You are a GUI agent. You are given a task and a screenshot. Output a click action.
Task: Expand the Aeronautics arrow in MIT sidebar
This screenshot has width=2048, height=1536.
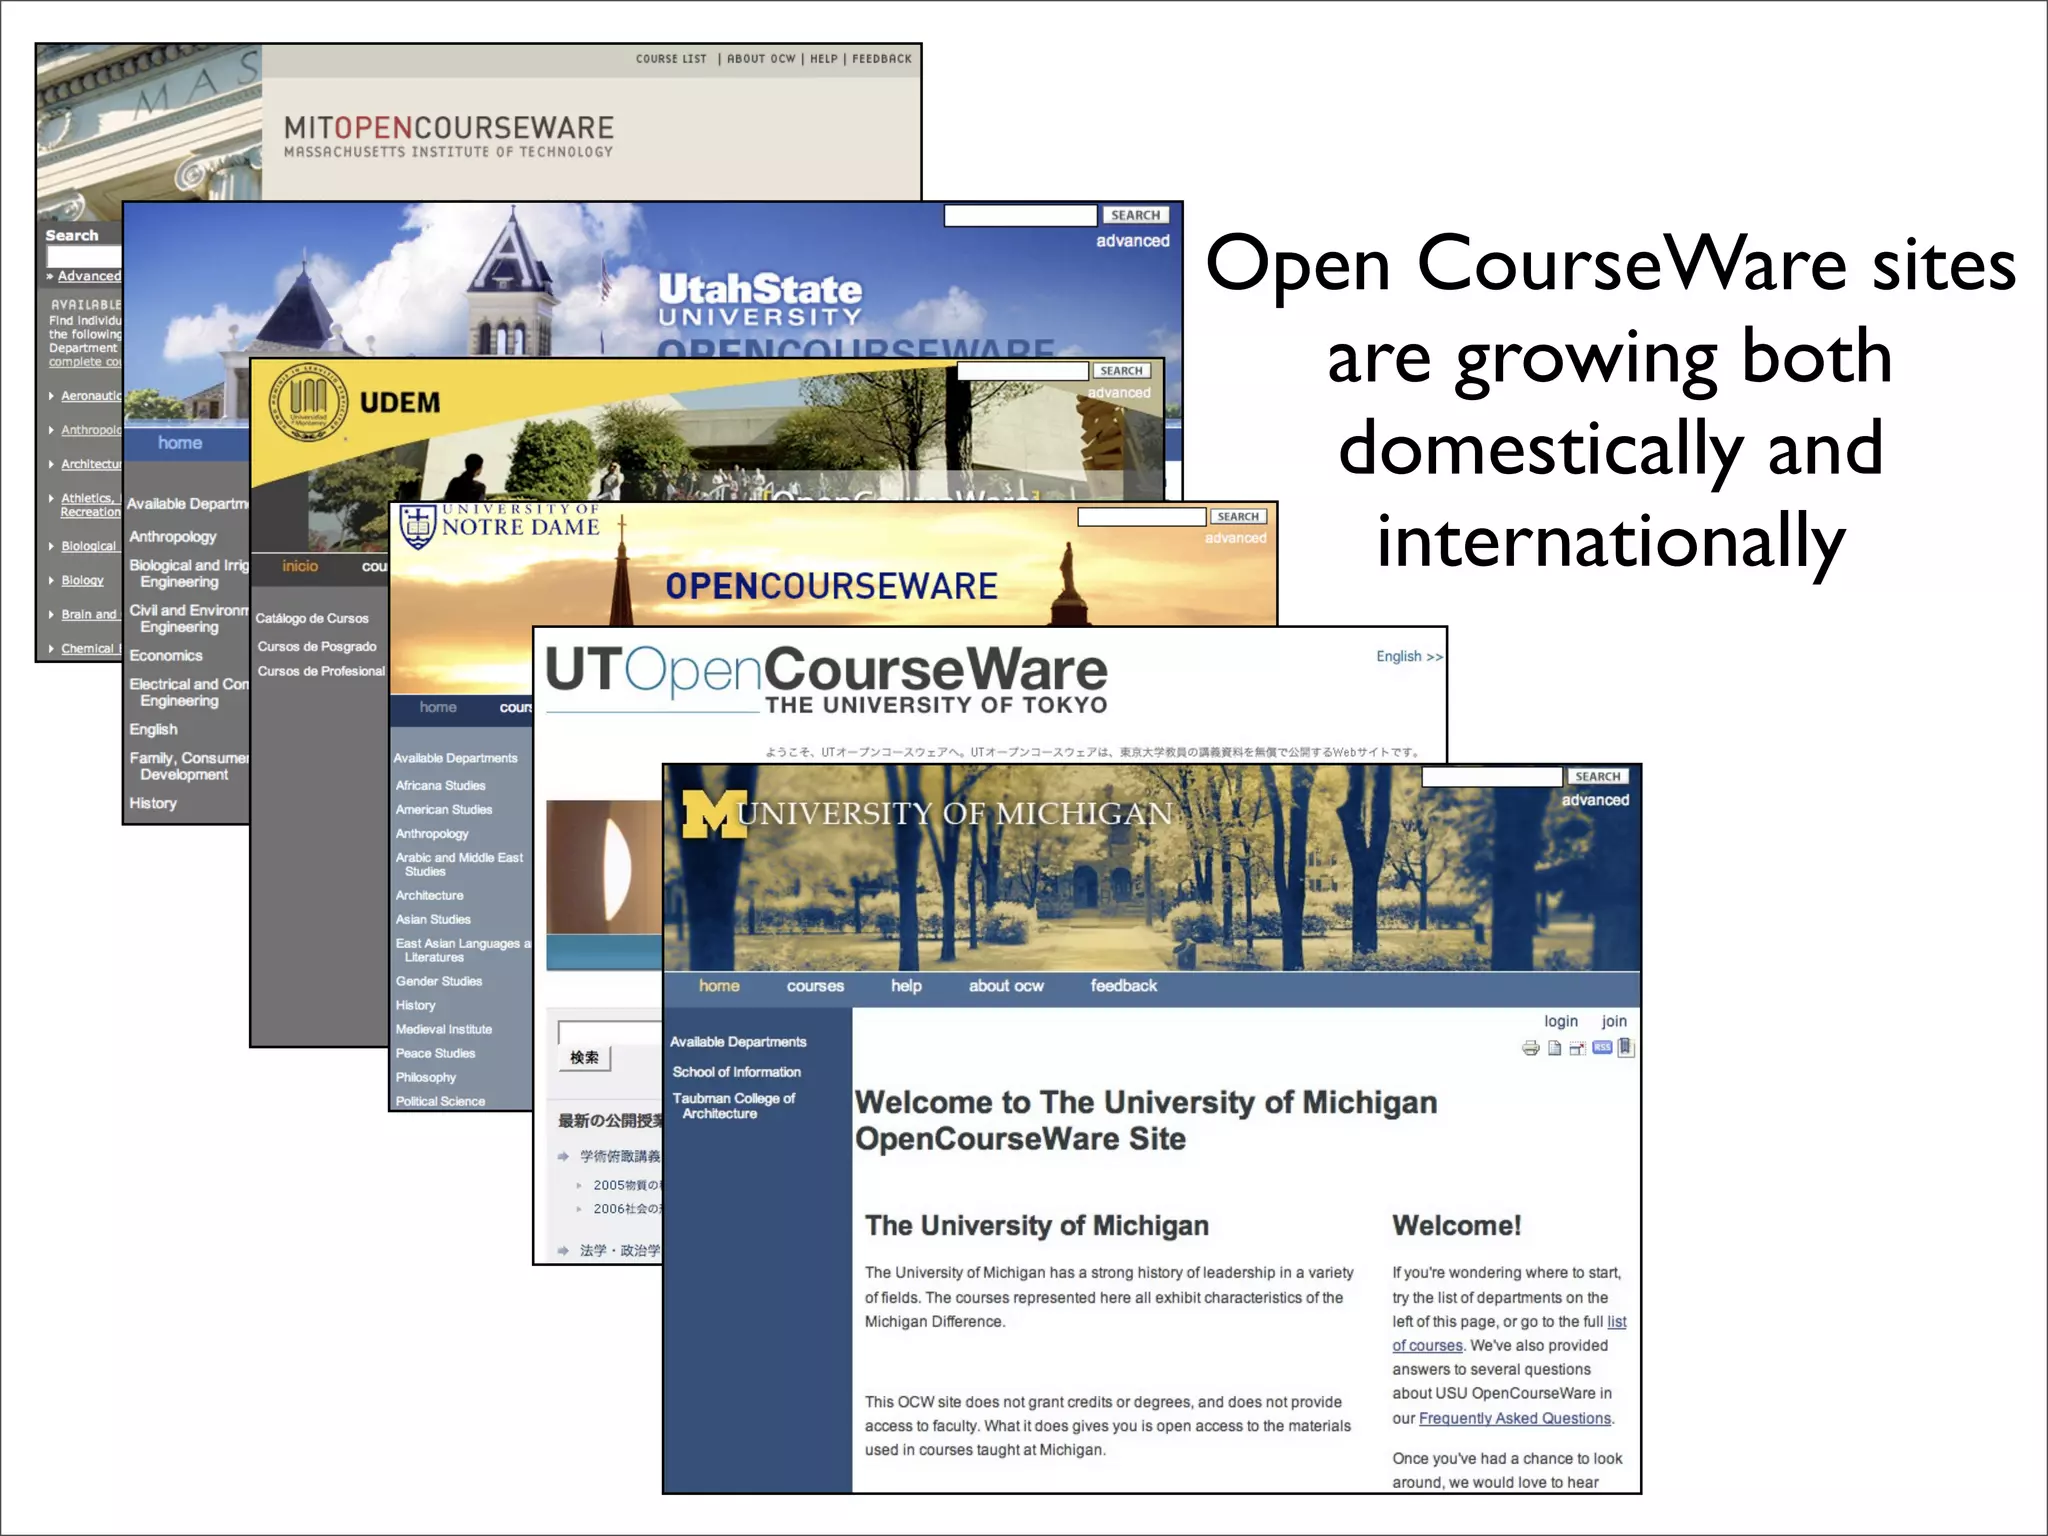(52, 396)
